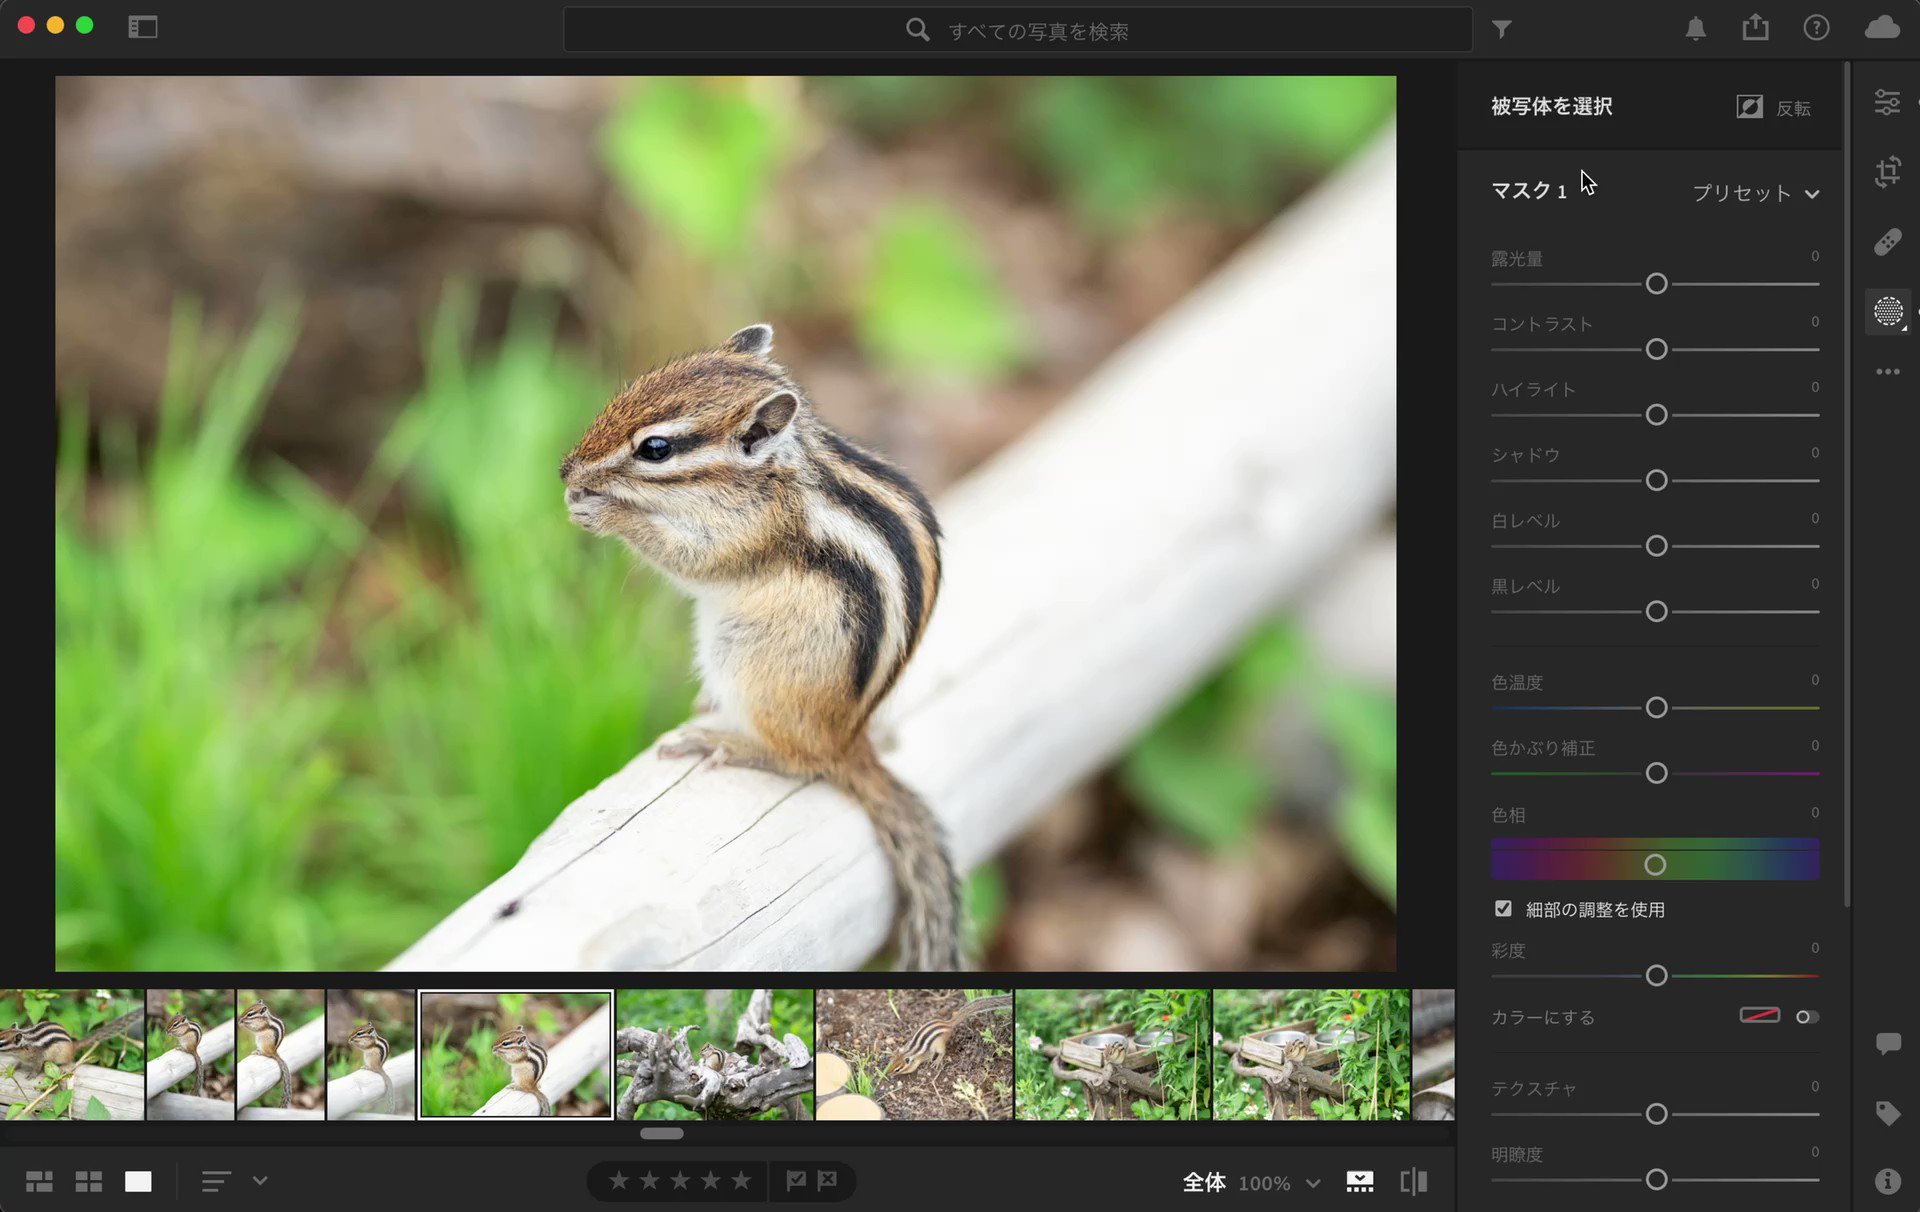The image size is (1920, 1212).
Task: Select first filmstrip thumbnail of chipmunk on logs
Action: click(x=71, y=1055)
